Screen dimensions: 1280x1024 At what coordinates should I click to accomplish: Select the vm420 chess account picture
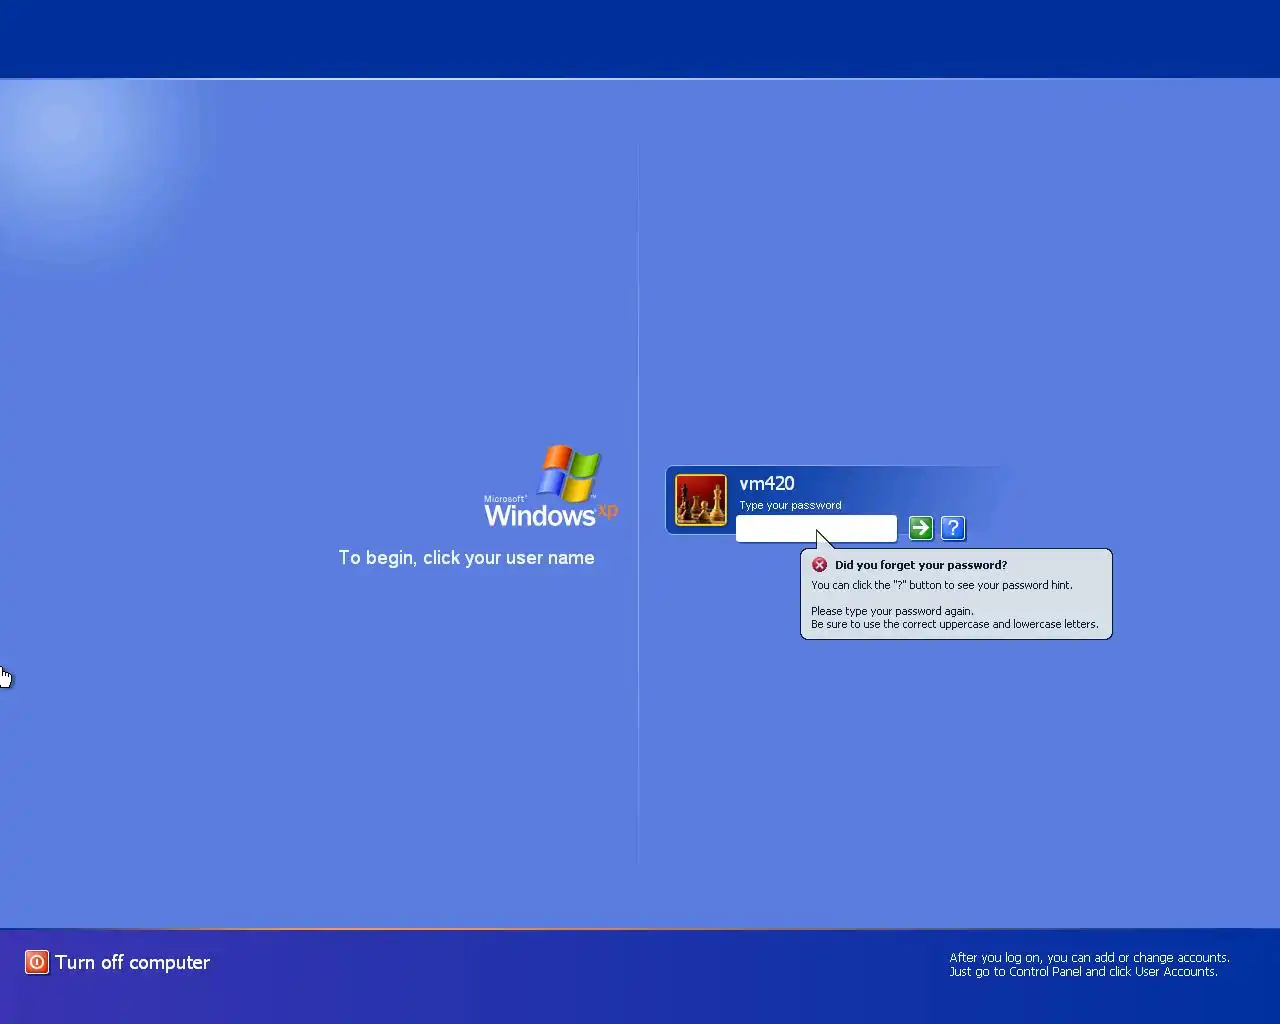pyautogui.click(x=701, y=500)
